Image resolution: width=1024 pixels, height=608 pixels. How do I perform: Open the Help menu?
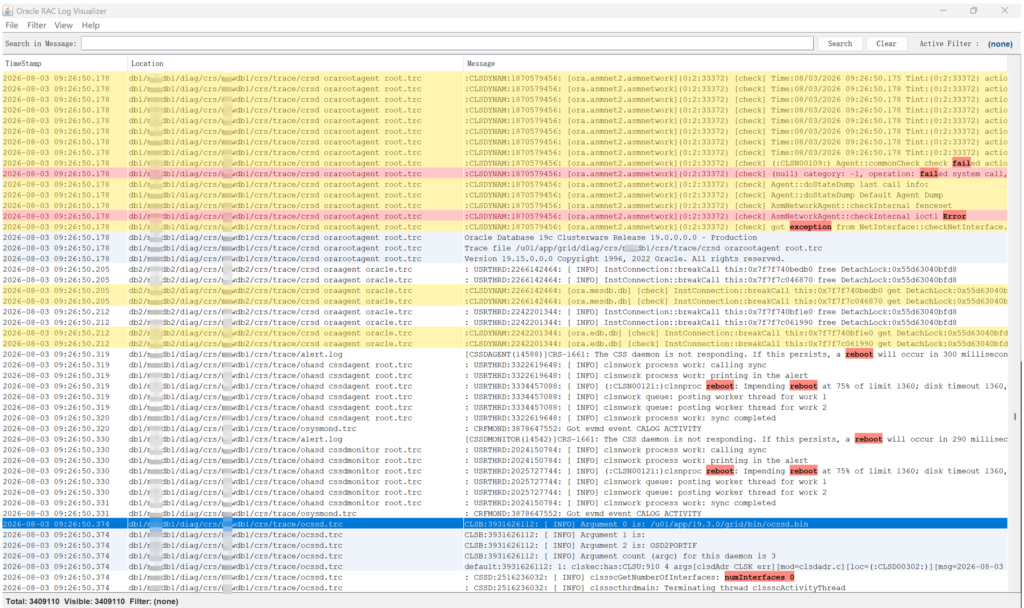(91, 25)
